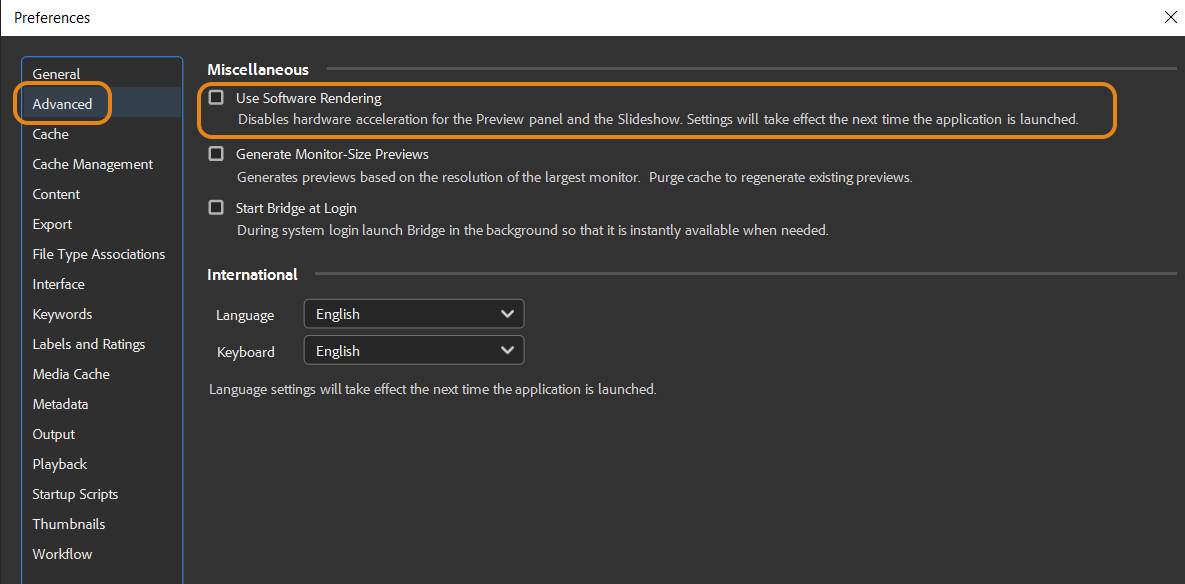Open the Thumbnails settings page
Image resolution: width=1185 pixels, height=584 pixels.
point(68,523)
